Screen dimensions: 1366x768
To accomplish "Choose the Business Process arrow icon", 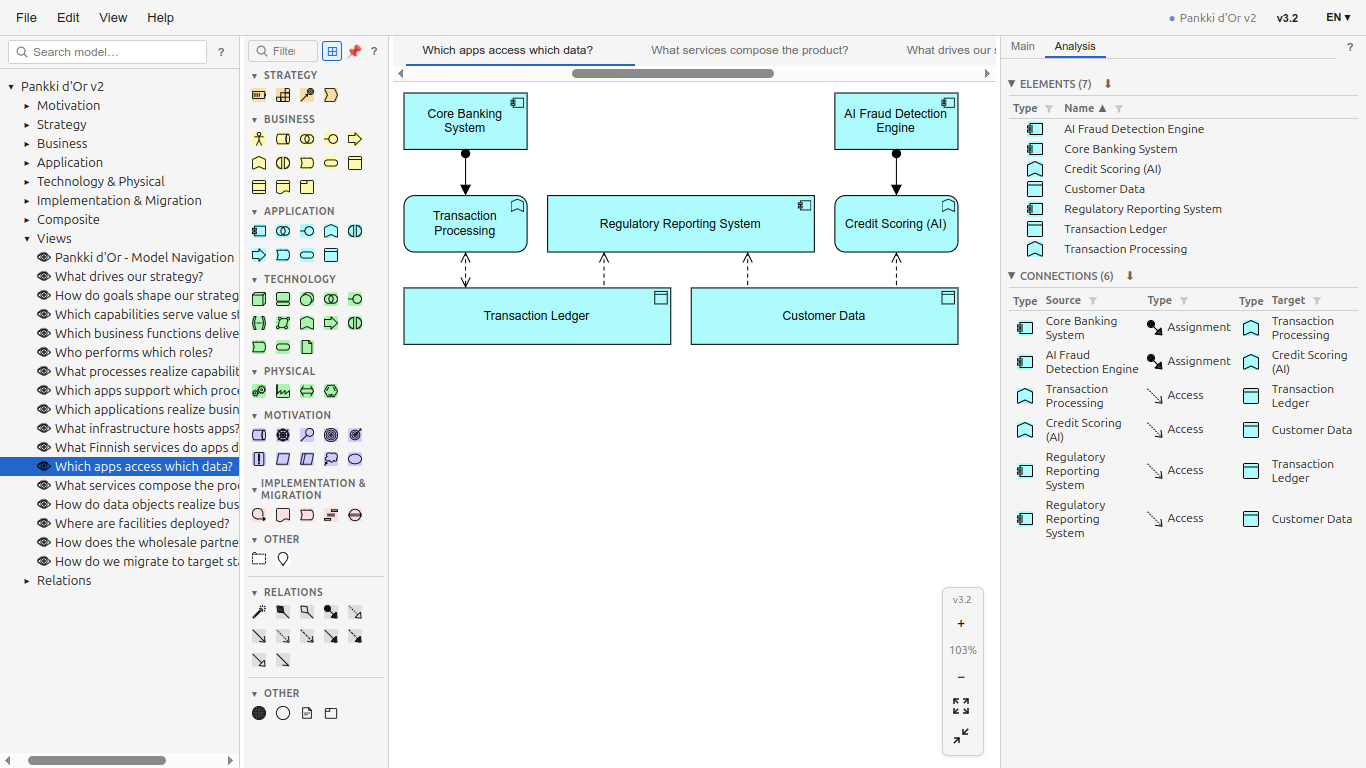I will 355,139.
